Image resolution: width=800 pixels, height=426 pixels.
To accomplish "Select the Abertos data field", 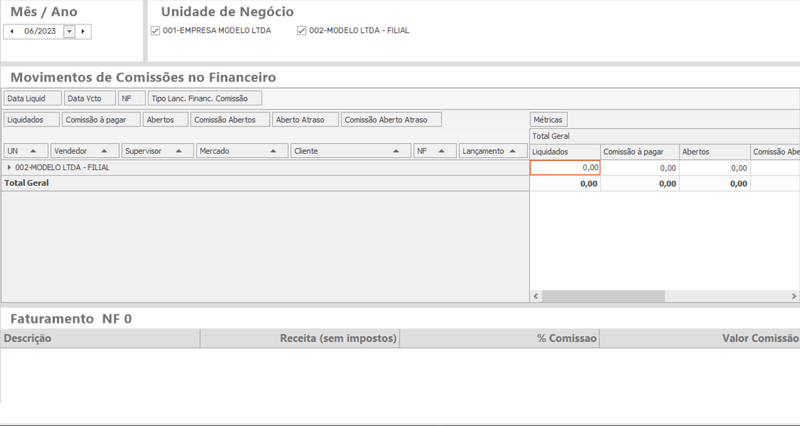I will coord(165,120).
